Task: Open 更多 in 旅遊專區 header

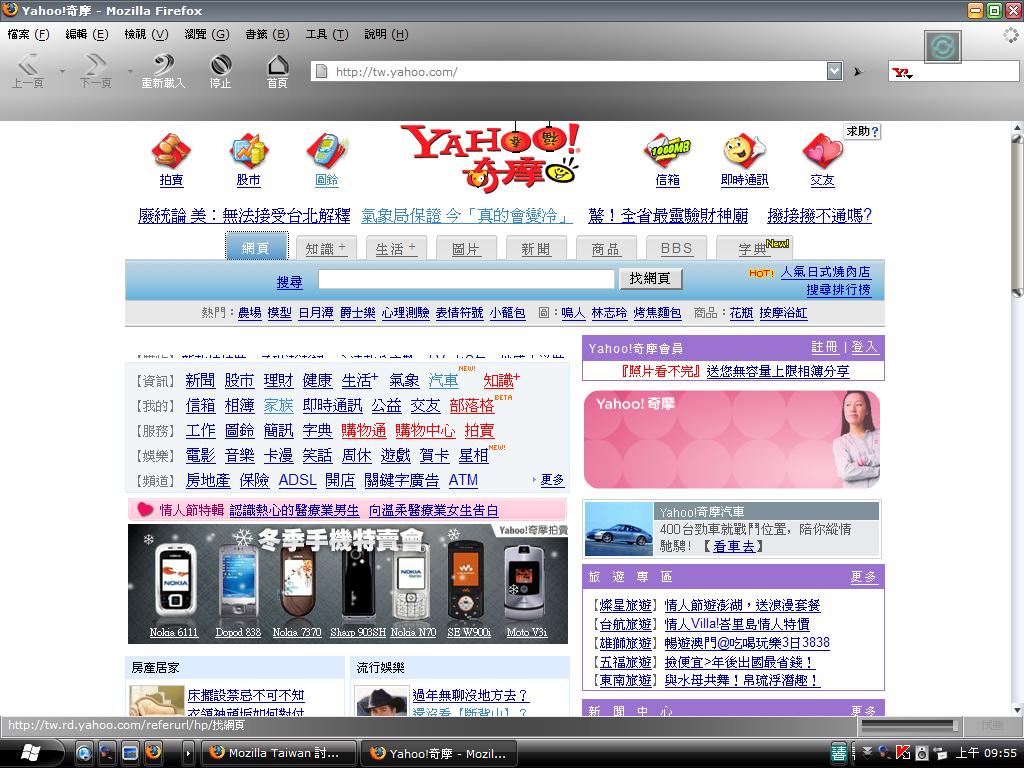Action: pos(864,577)
